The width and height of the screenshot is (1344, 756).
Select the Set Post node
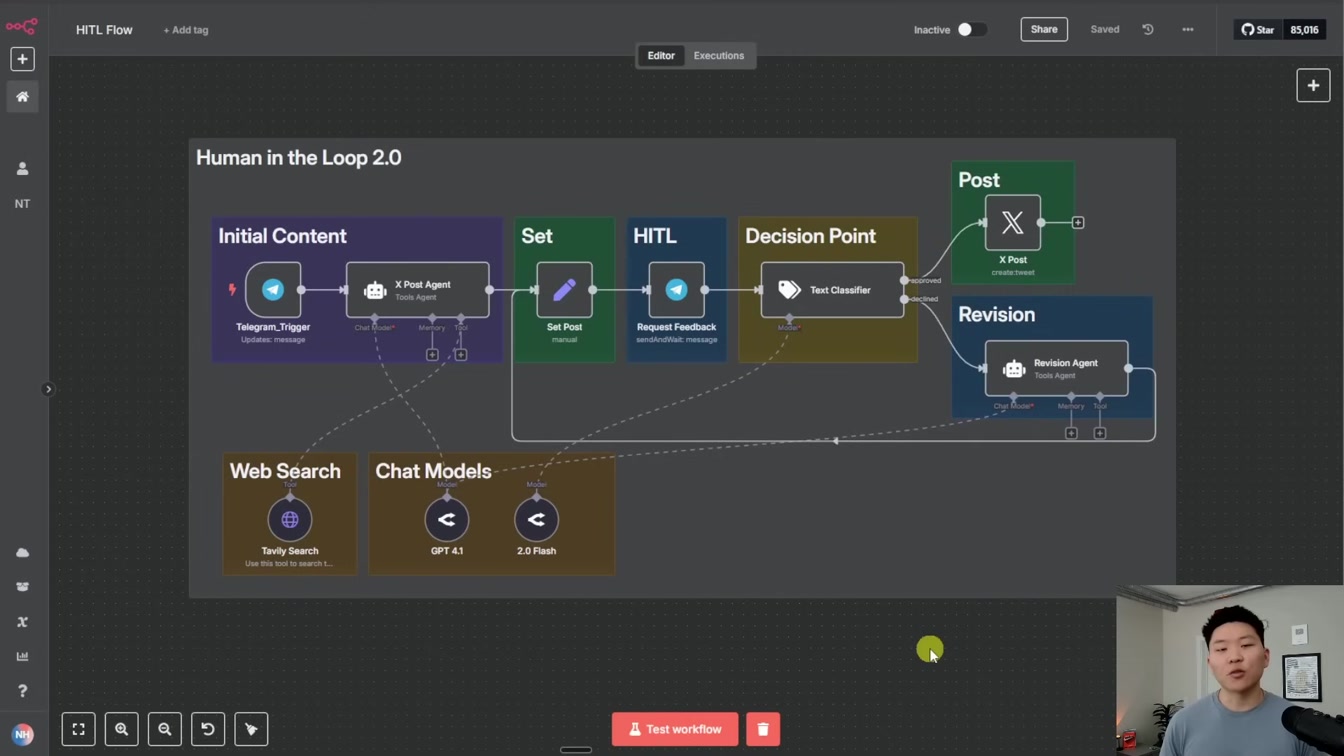564,290
